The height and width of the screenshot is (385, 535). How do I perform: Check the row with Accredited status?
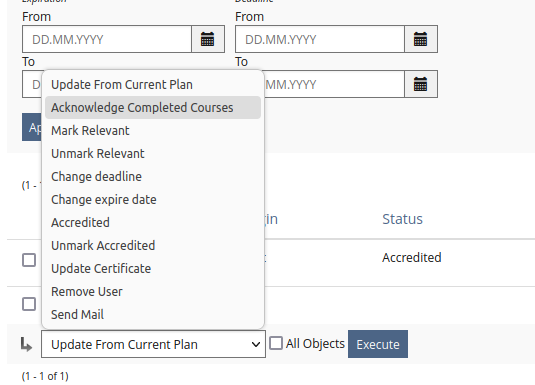(29, 260)
